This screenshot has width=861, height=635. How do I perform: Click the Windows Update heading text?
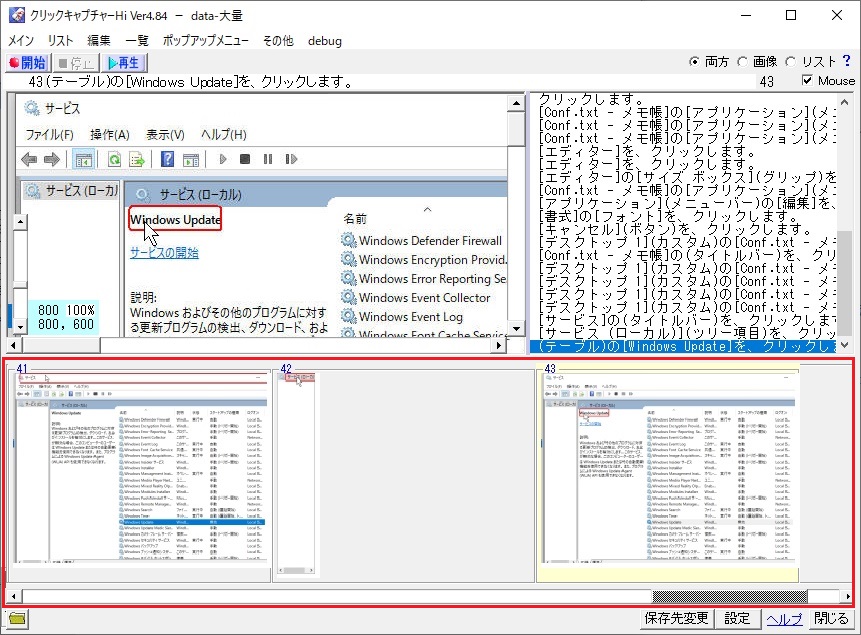point(175,220)
